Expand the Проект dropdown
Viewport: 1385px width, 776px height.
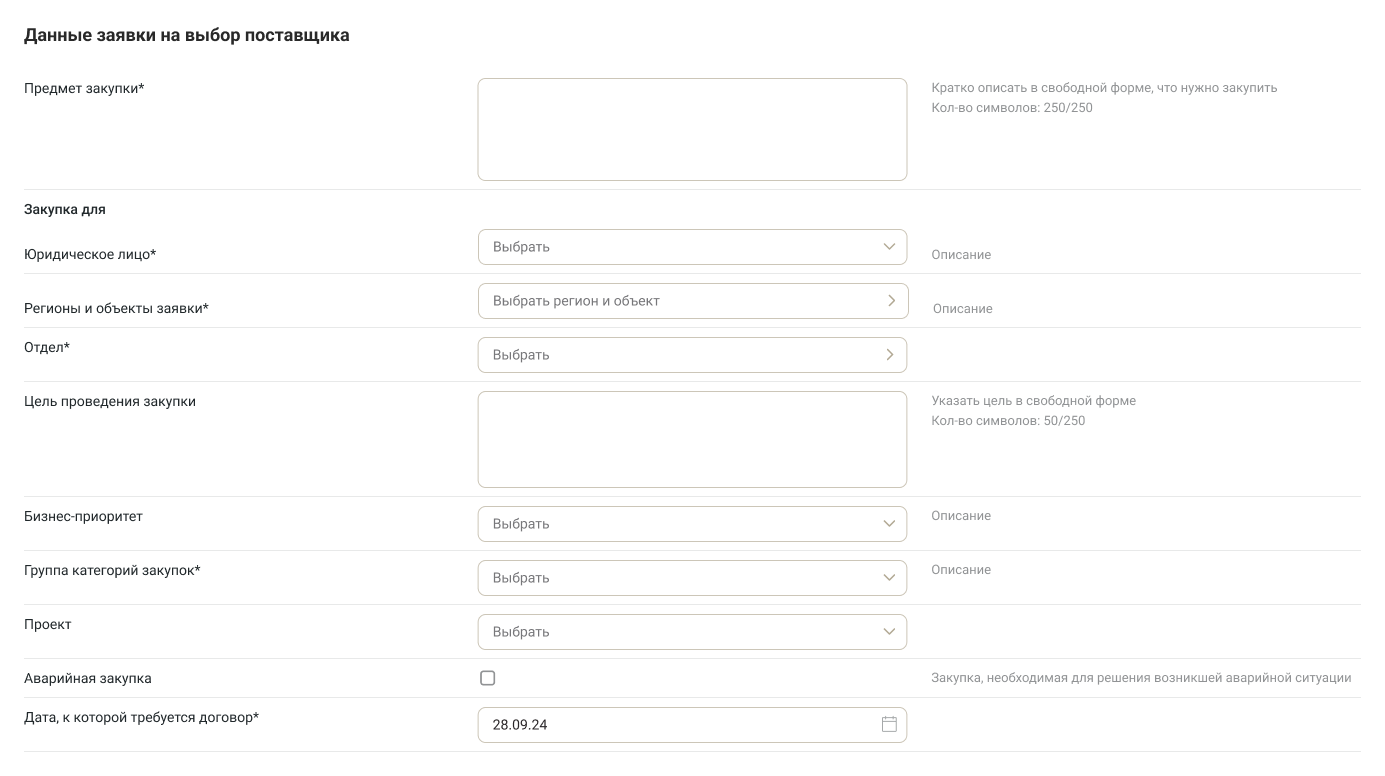click(x=692, y=632)
